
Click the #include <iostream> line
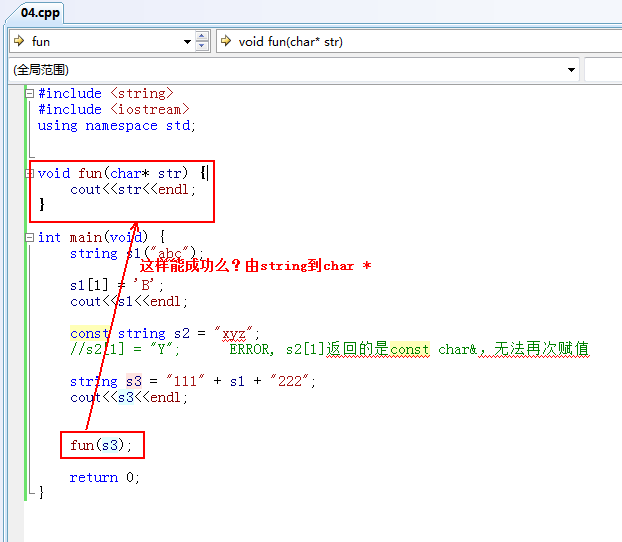click(113, 109)
